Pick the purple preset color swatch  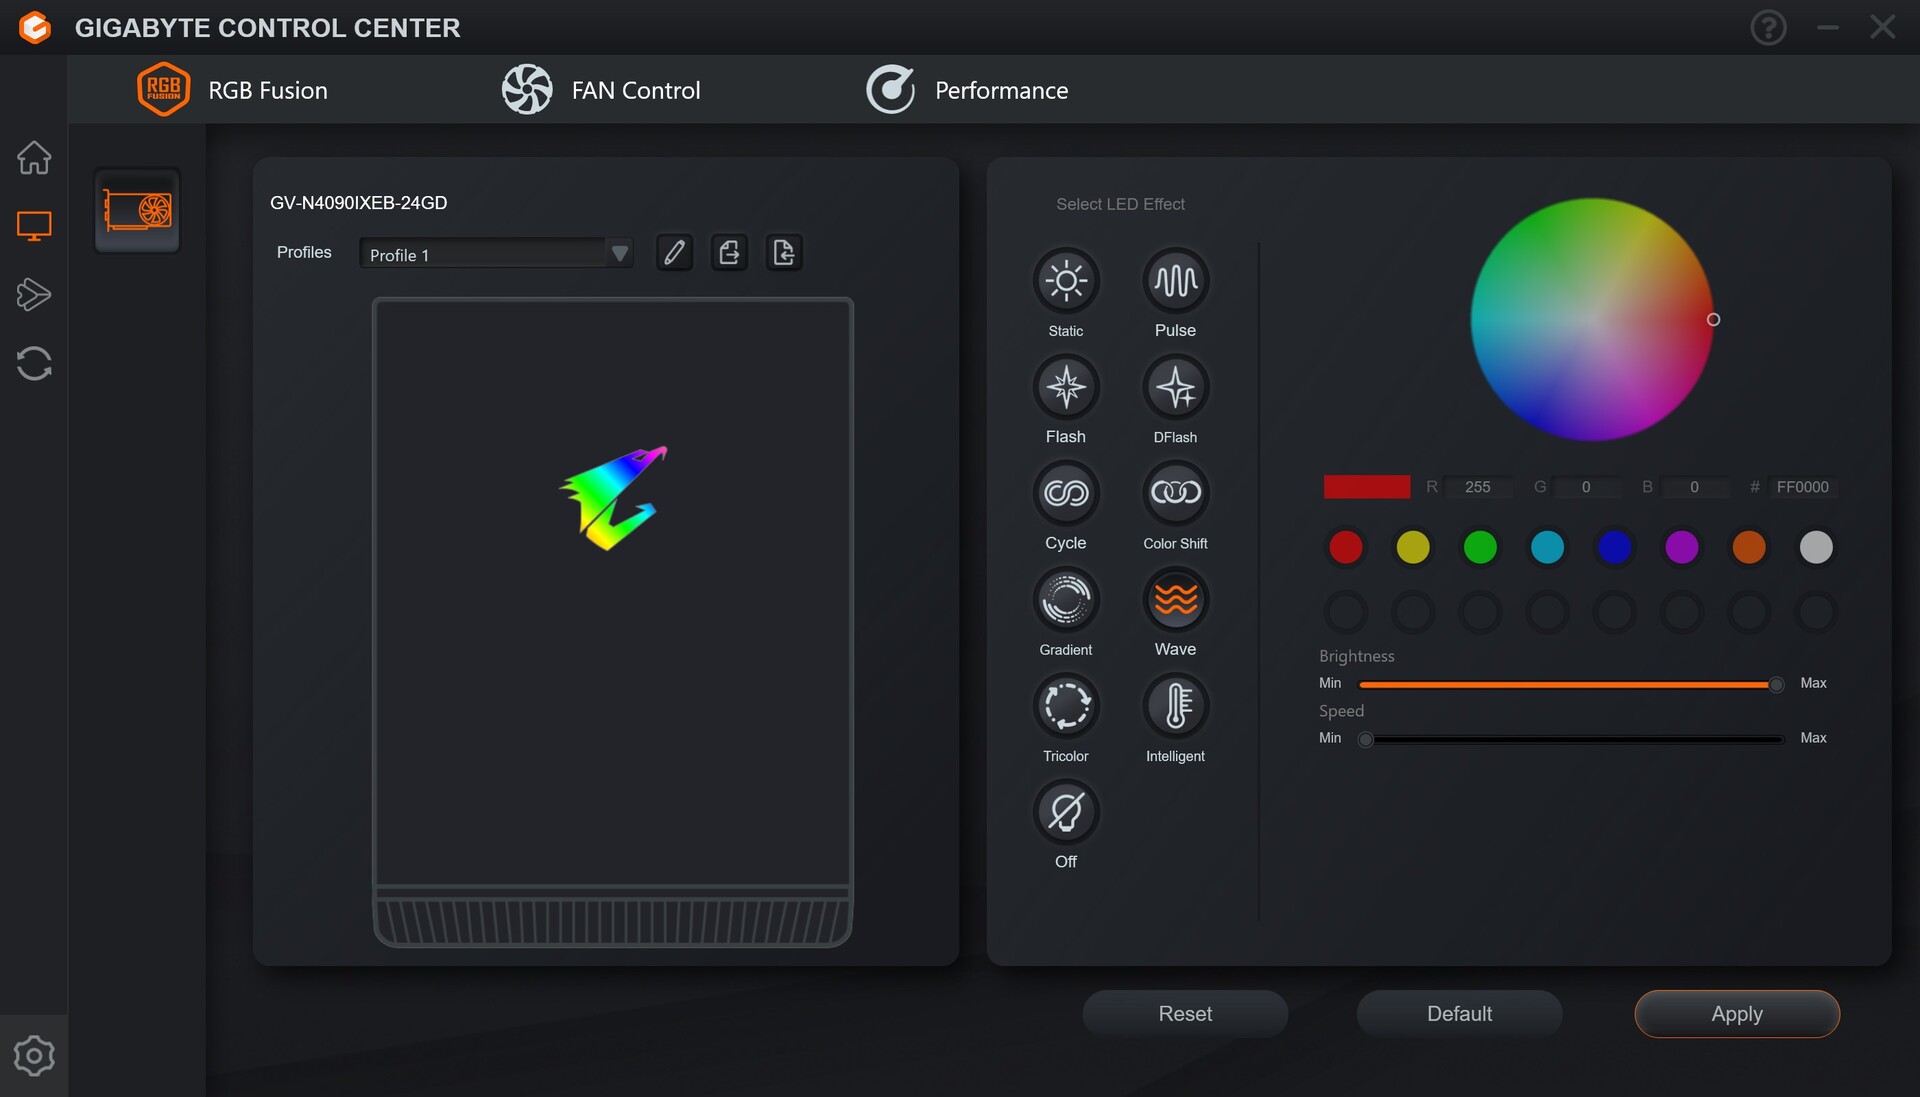1682,547
